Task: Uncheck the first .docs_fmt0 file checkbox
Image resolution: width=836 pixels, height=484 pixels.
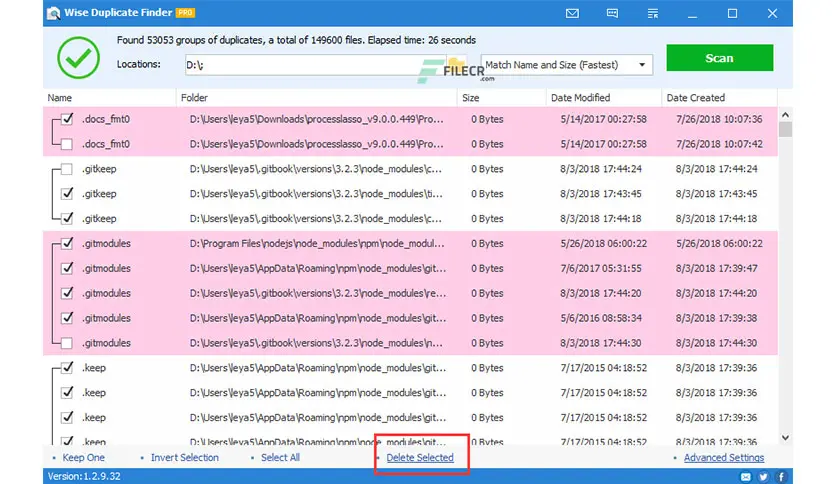Action: coord(67,119)
